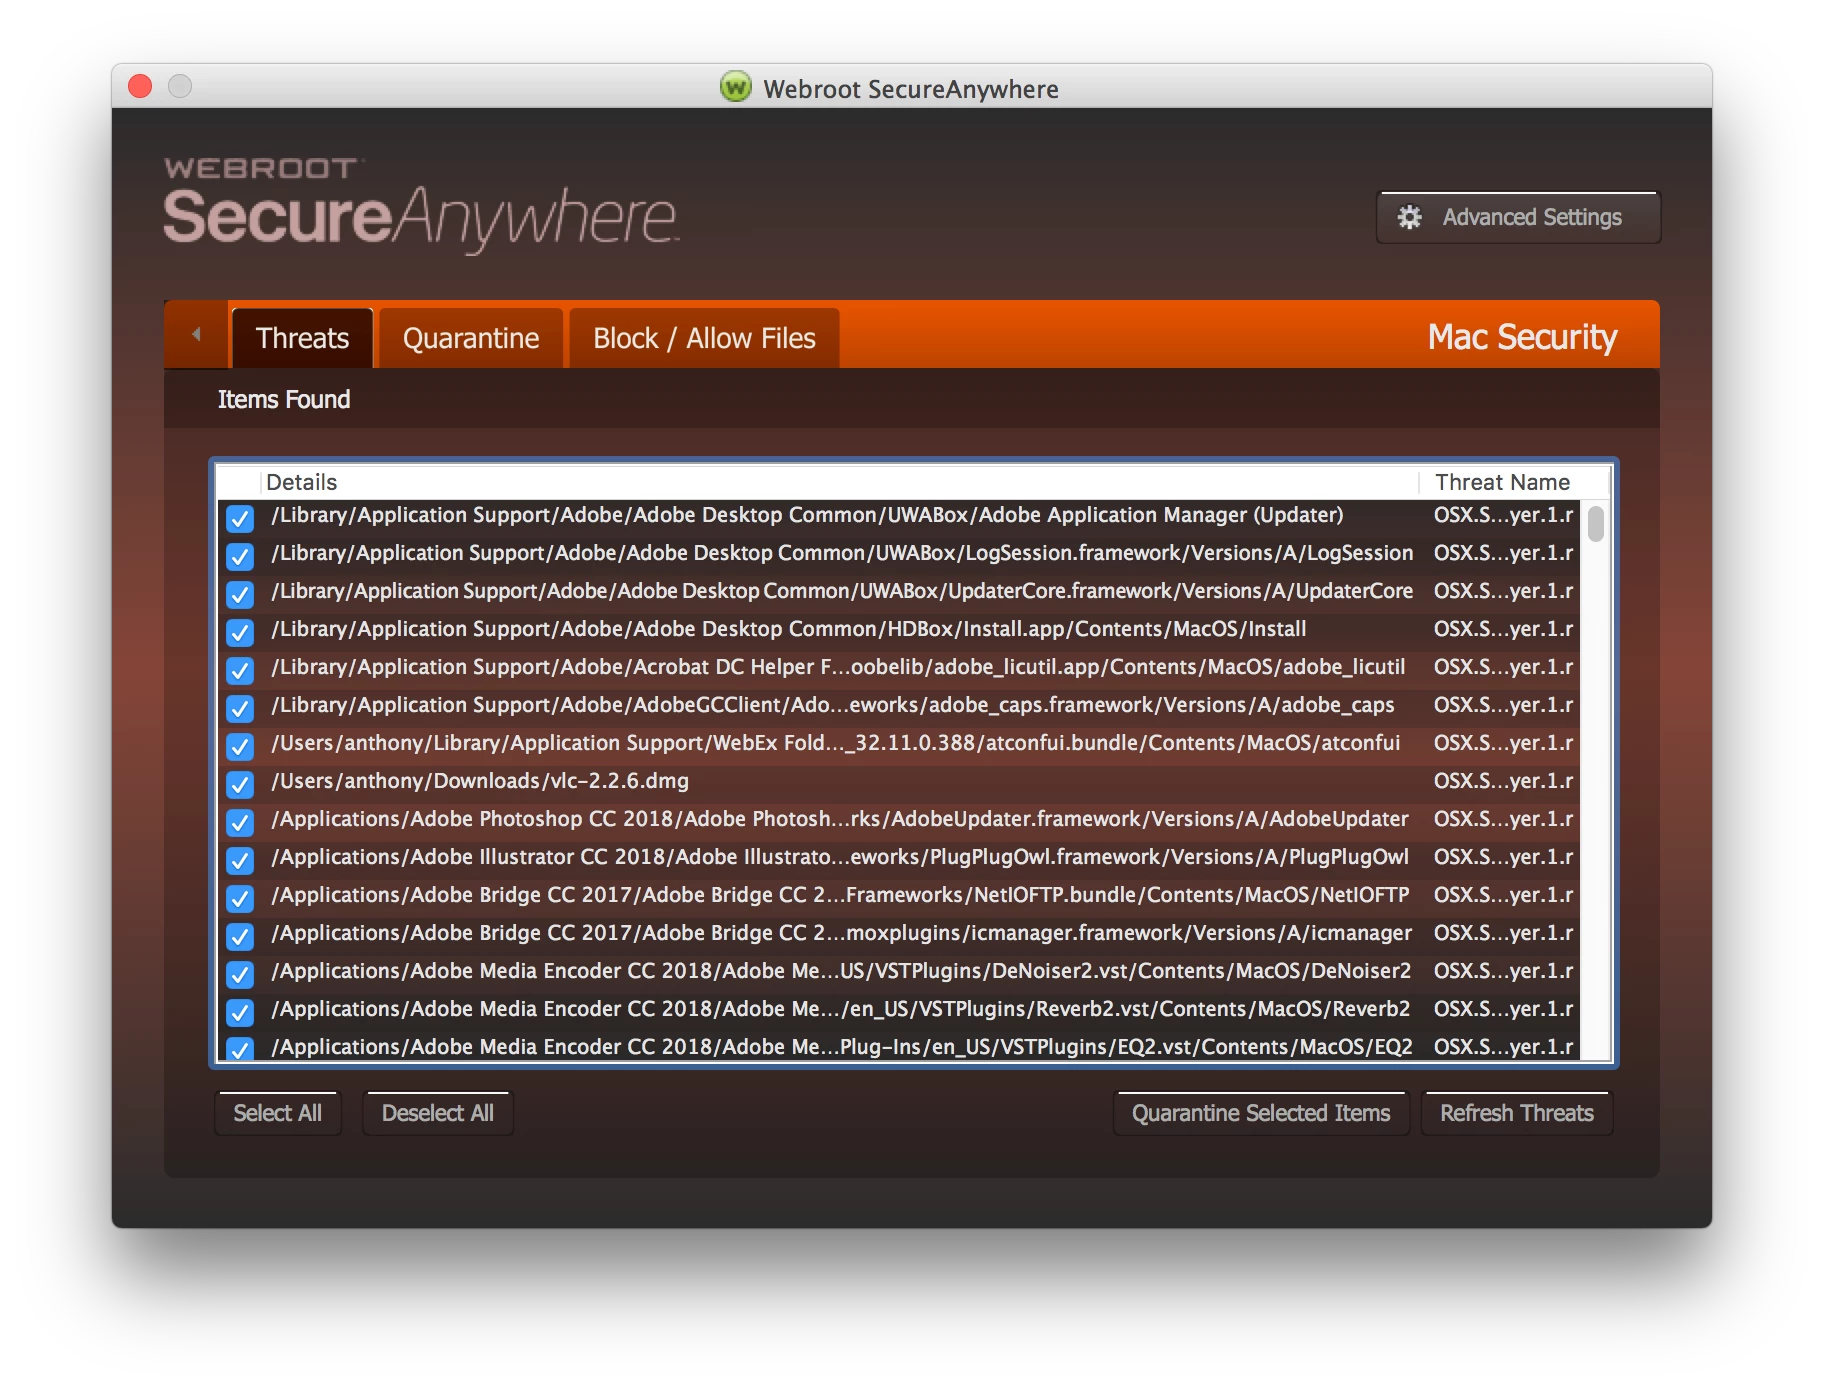
Task: Uncheck the Adobe Application Manager (Updater) row
Action: tap(240, 518)
